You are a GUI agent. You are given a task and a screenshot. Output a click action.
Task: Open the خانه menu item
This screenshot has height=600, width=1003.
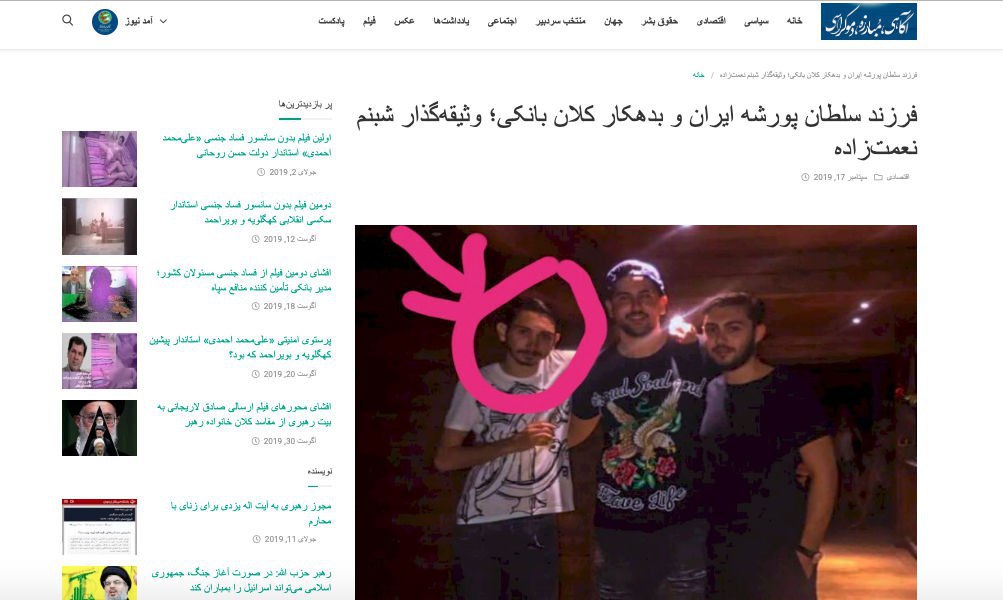click(x=794, y=21)
